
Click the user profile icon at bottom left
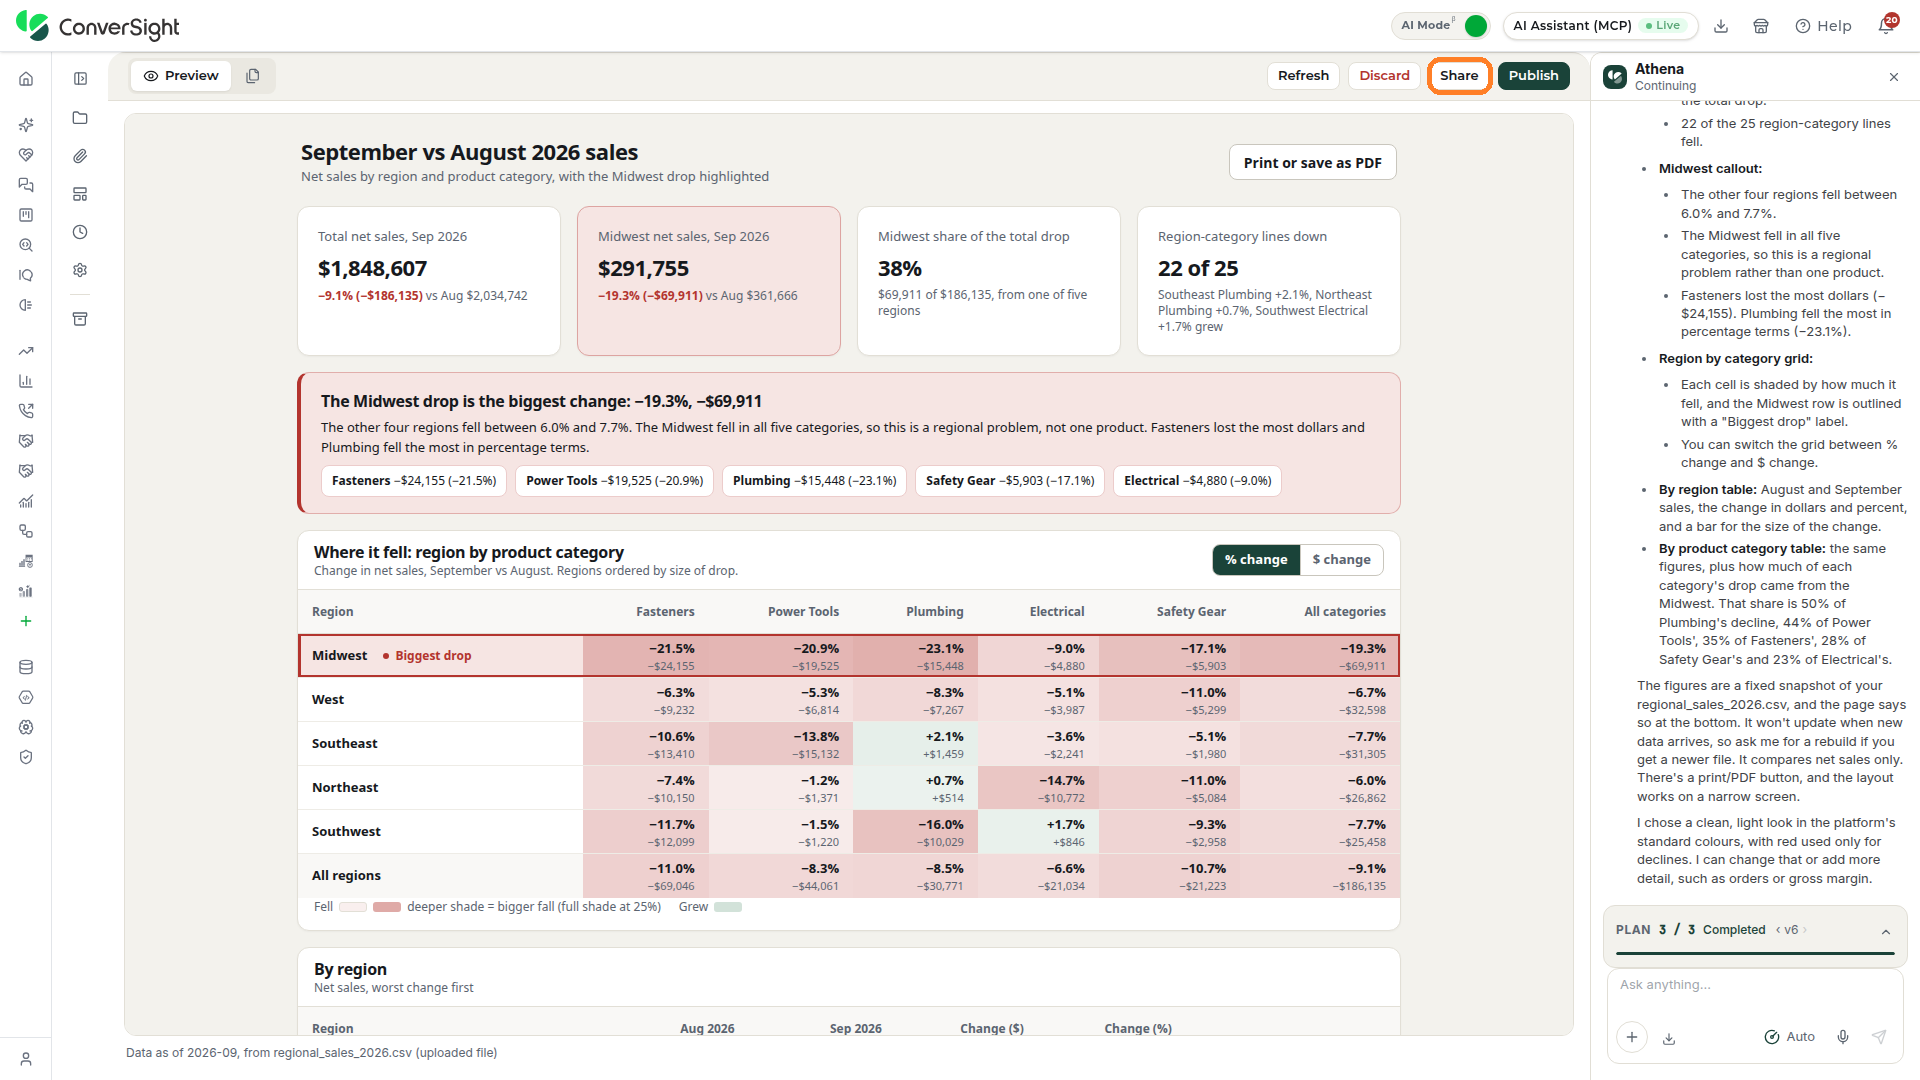coord(26,1059)
